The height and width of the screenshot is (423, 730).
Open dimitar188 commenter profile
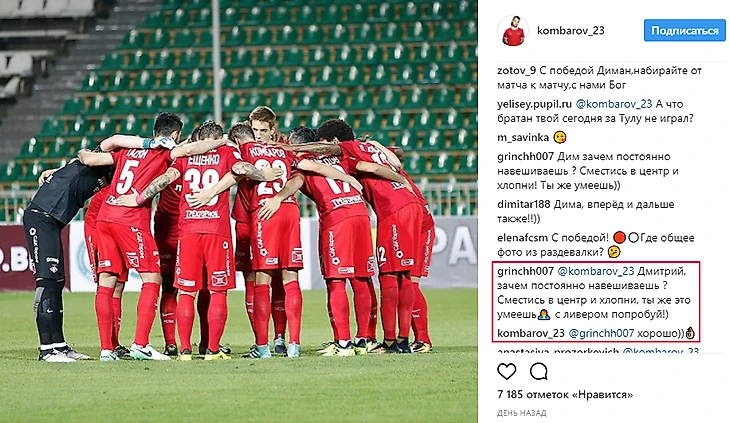click(x=523, y=204)
